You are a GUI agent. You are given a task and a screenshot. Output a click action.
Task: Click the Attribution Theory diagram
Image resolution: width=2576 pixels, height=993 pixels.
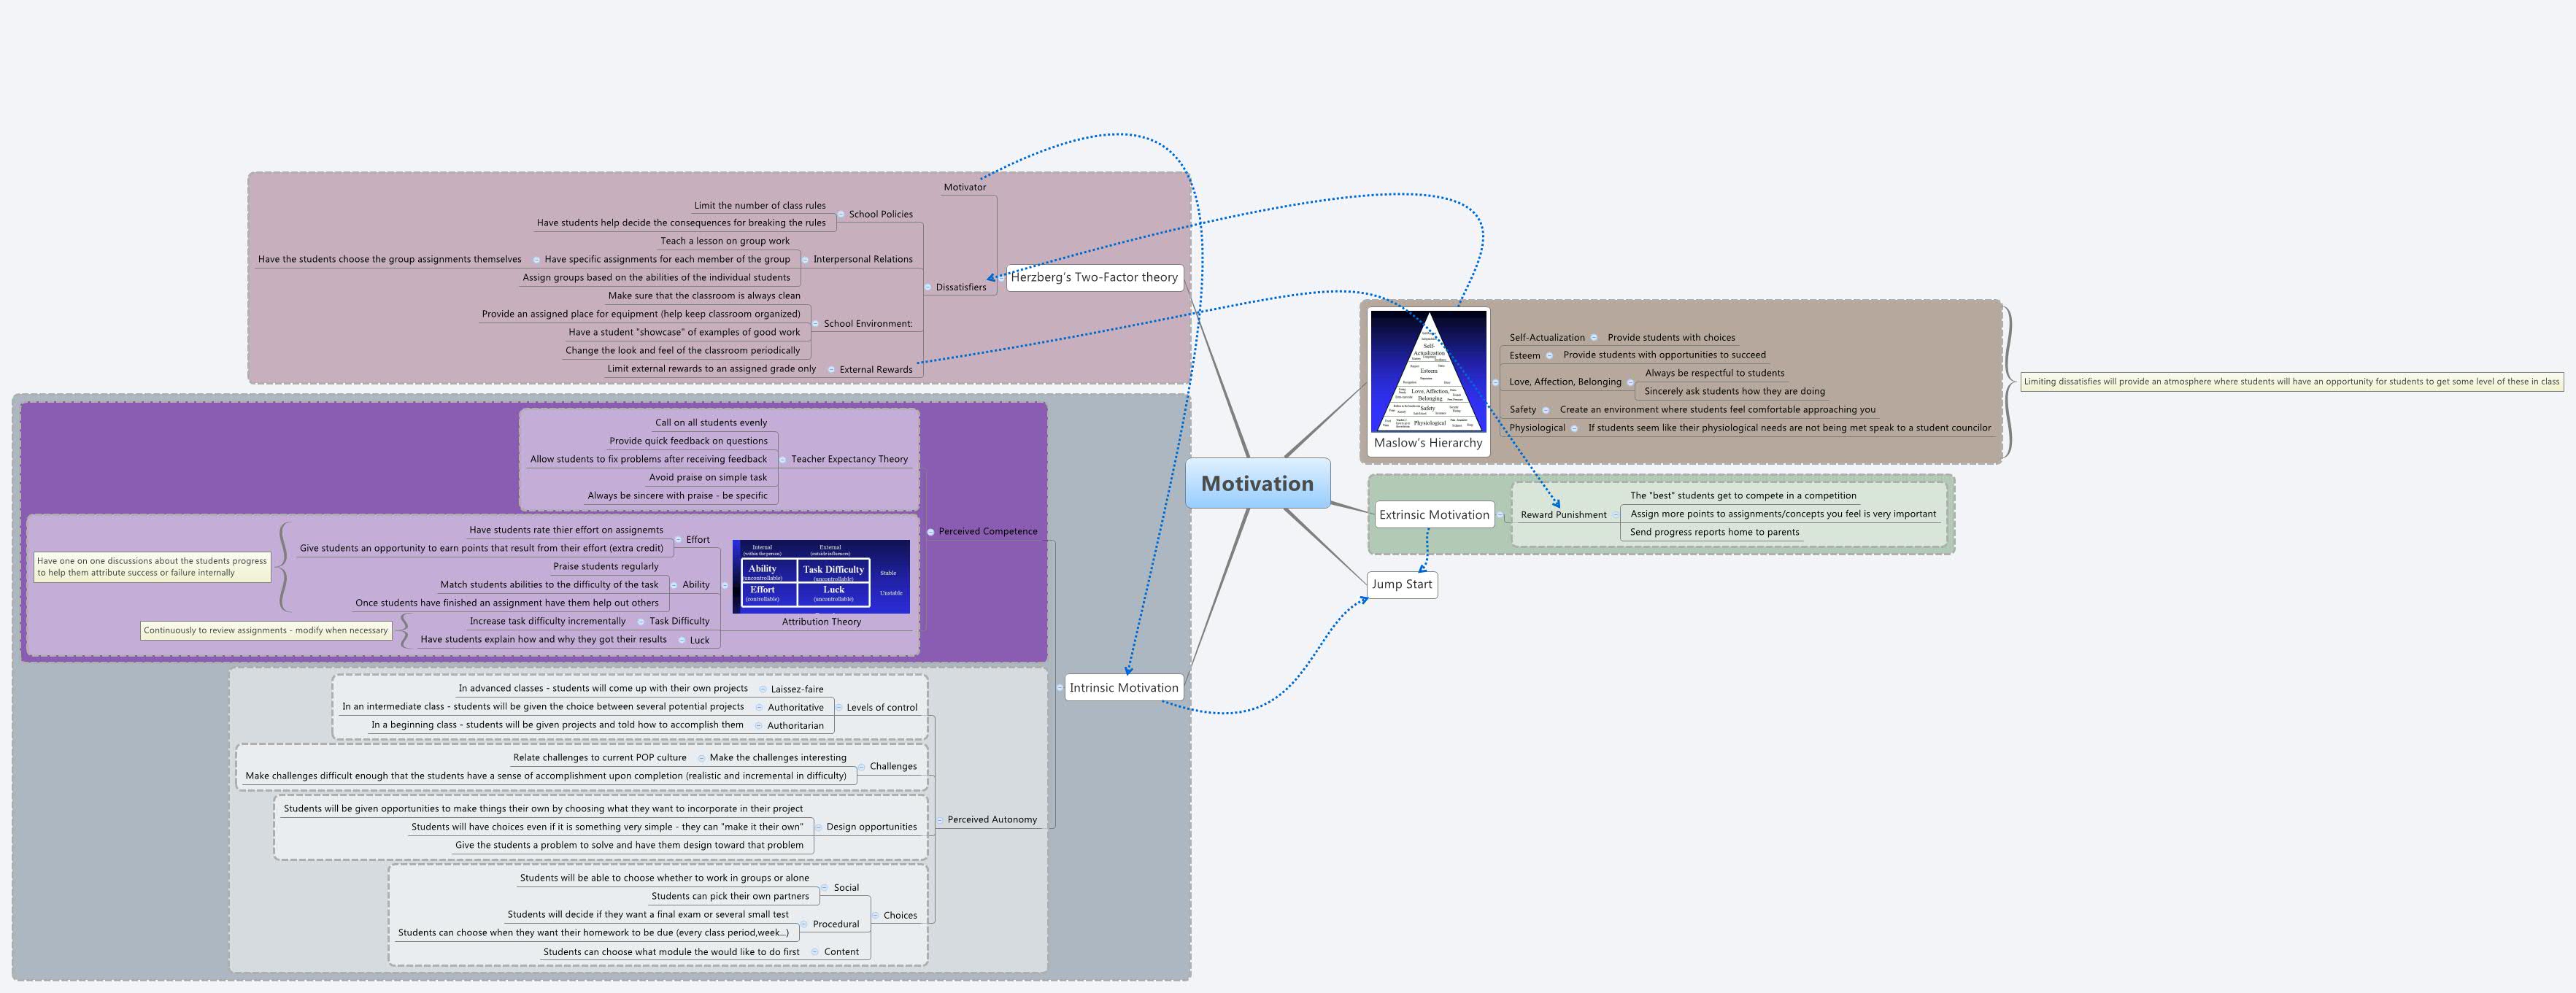click(x=820, y=578)
